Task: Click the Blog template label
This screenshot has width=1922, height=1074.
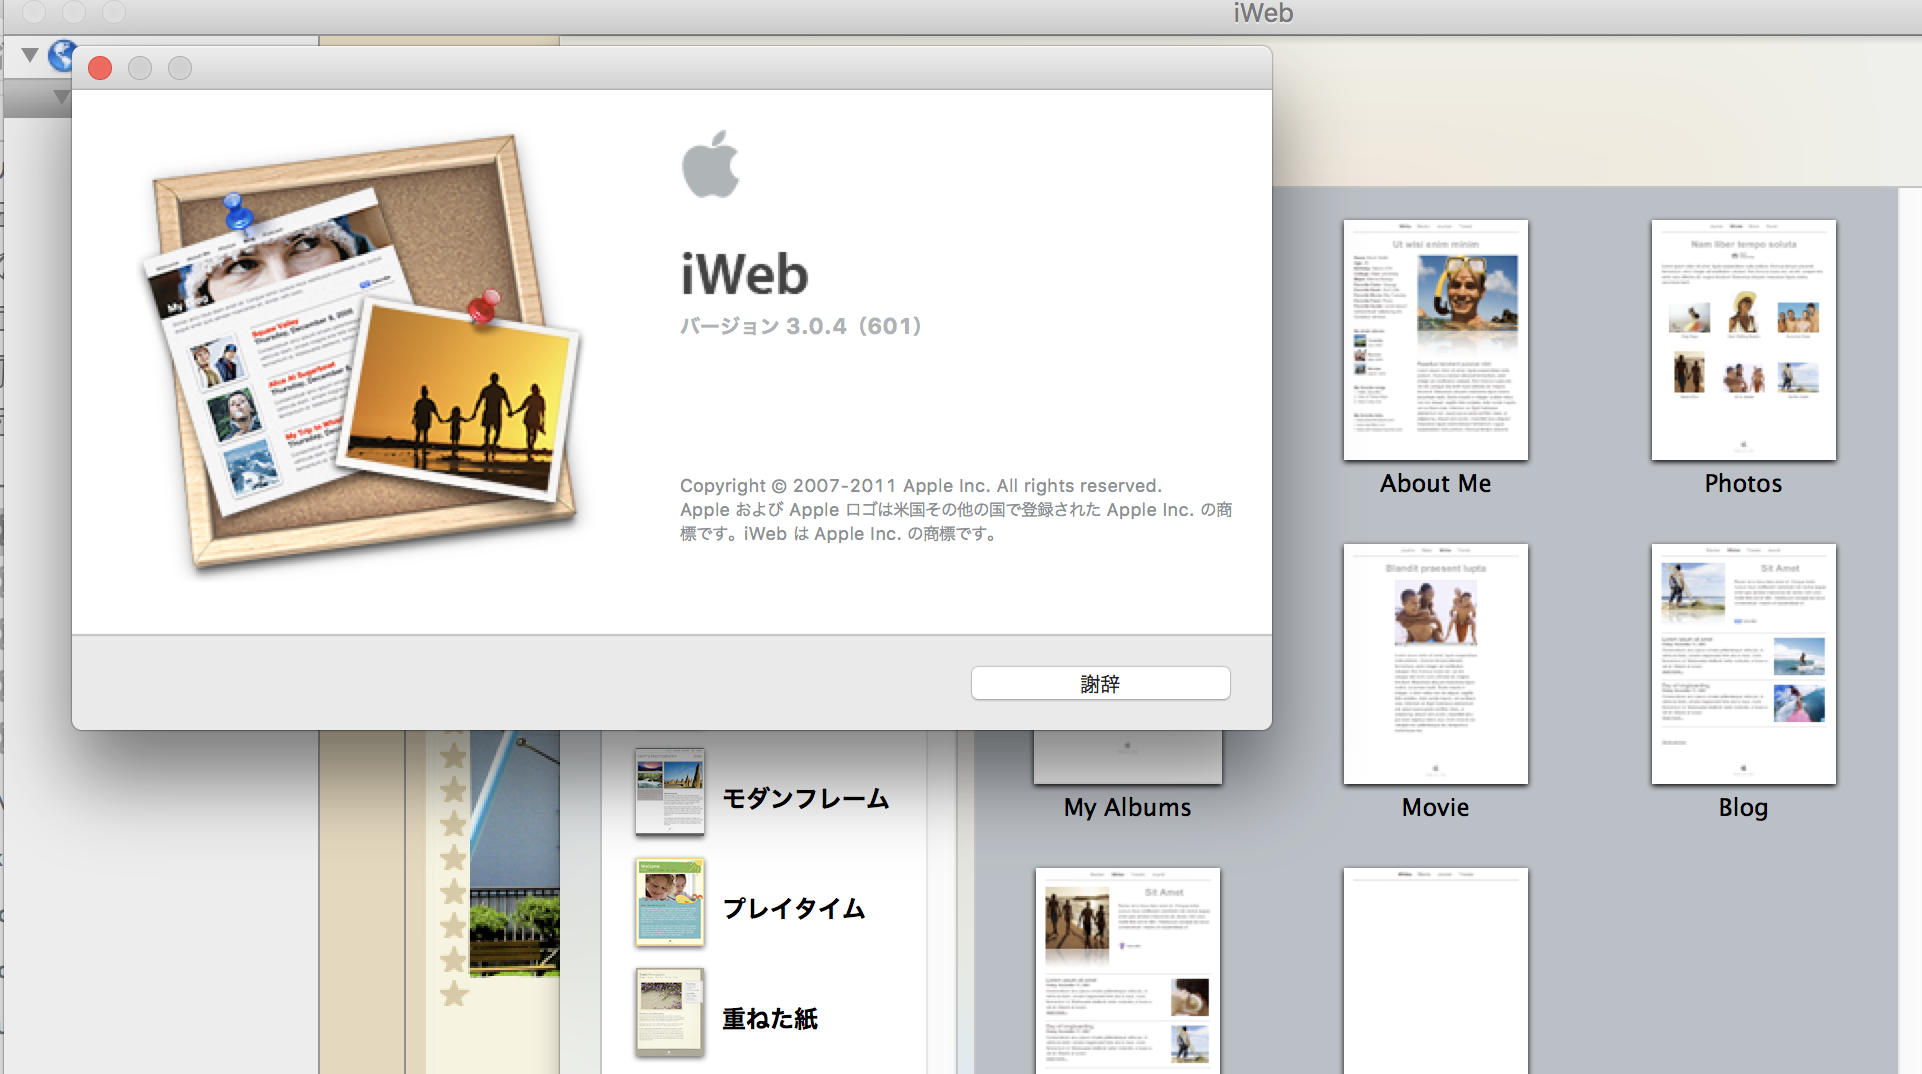Action: (x=1743, y=807)
